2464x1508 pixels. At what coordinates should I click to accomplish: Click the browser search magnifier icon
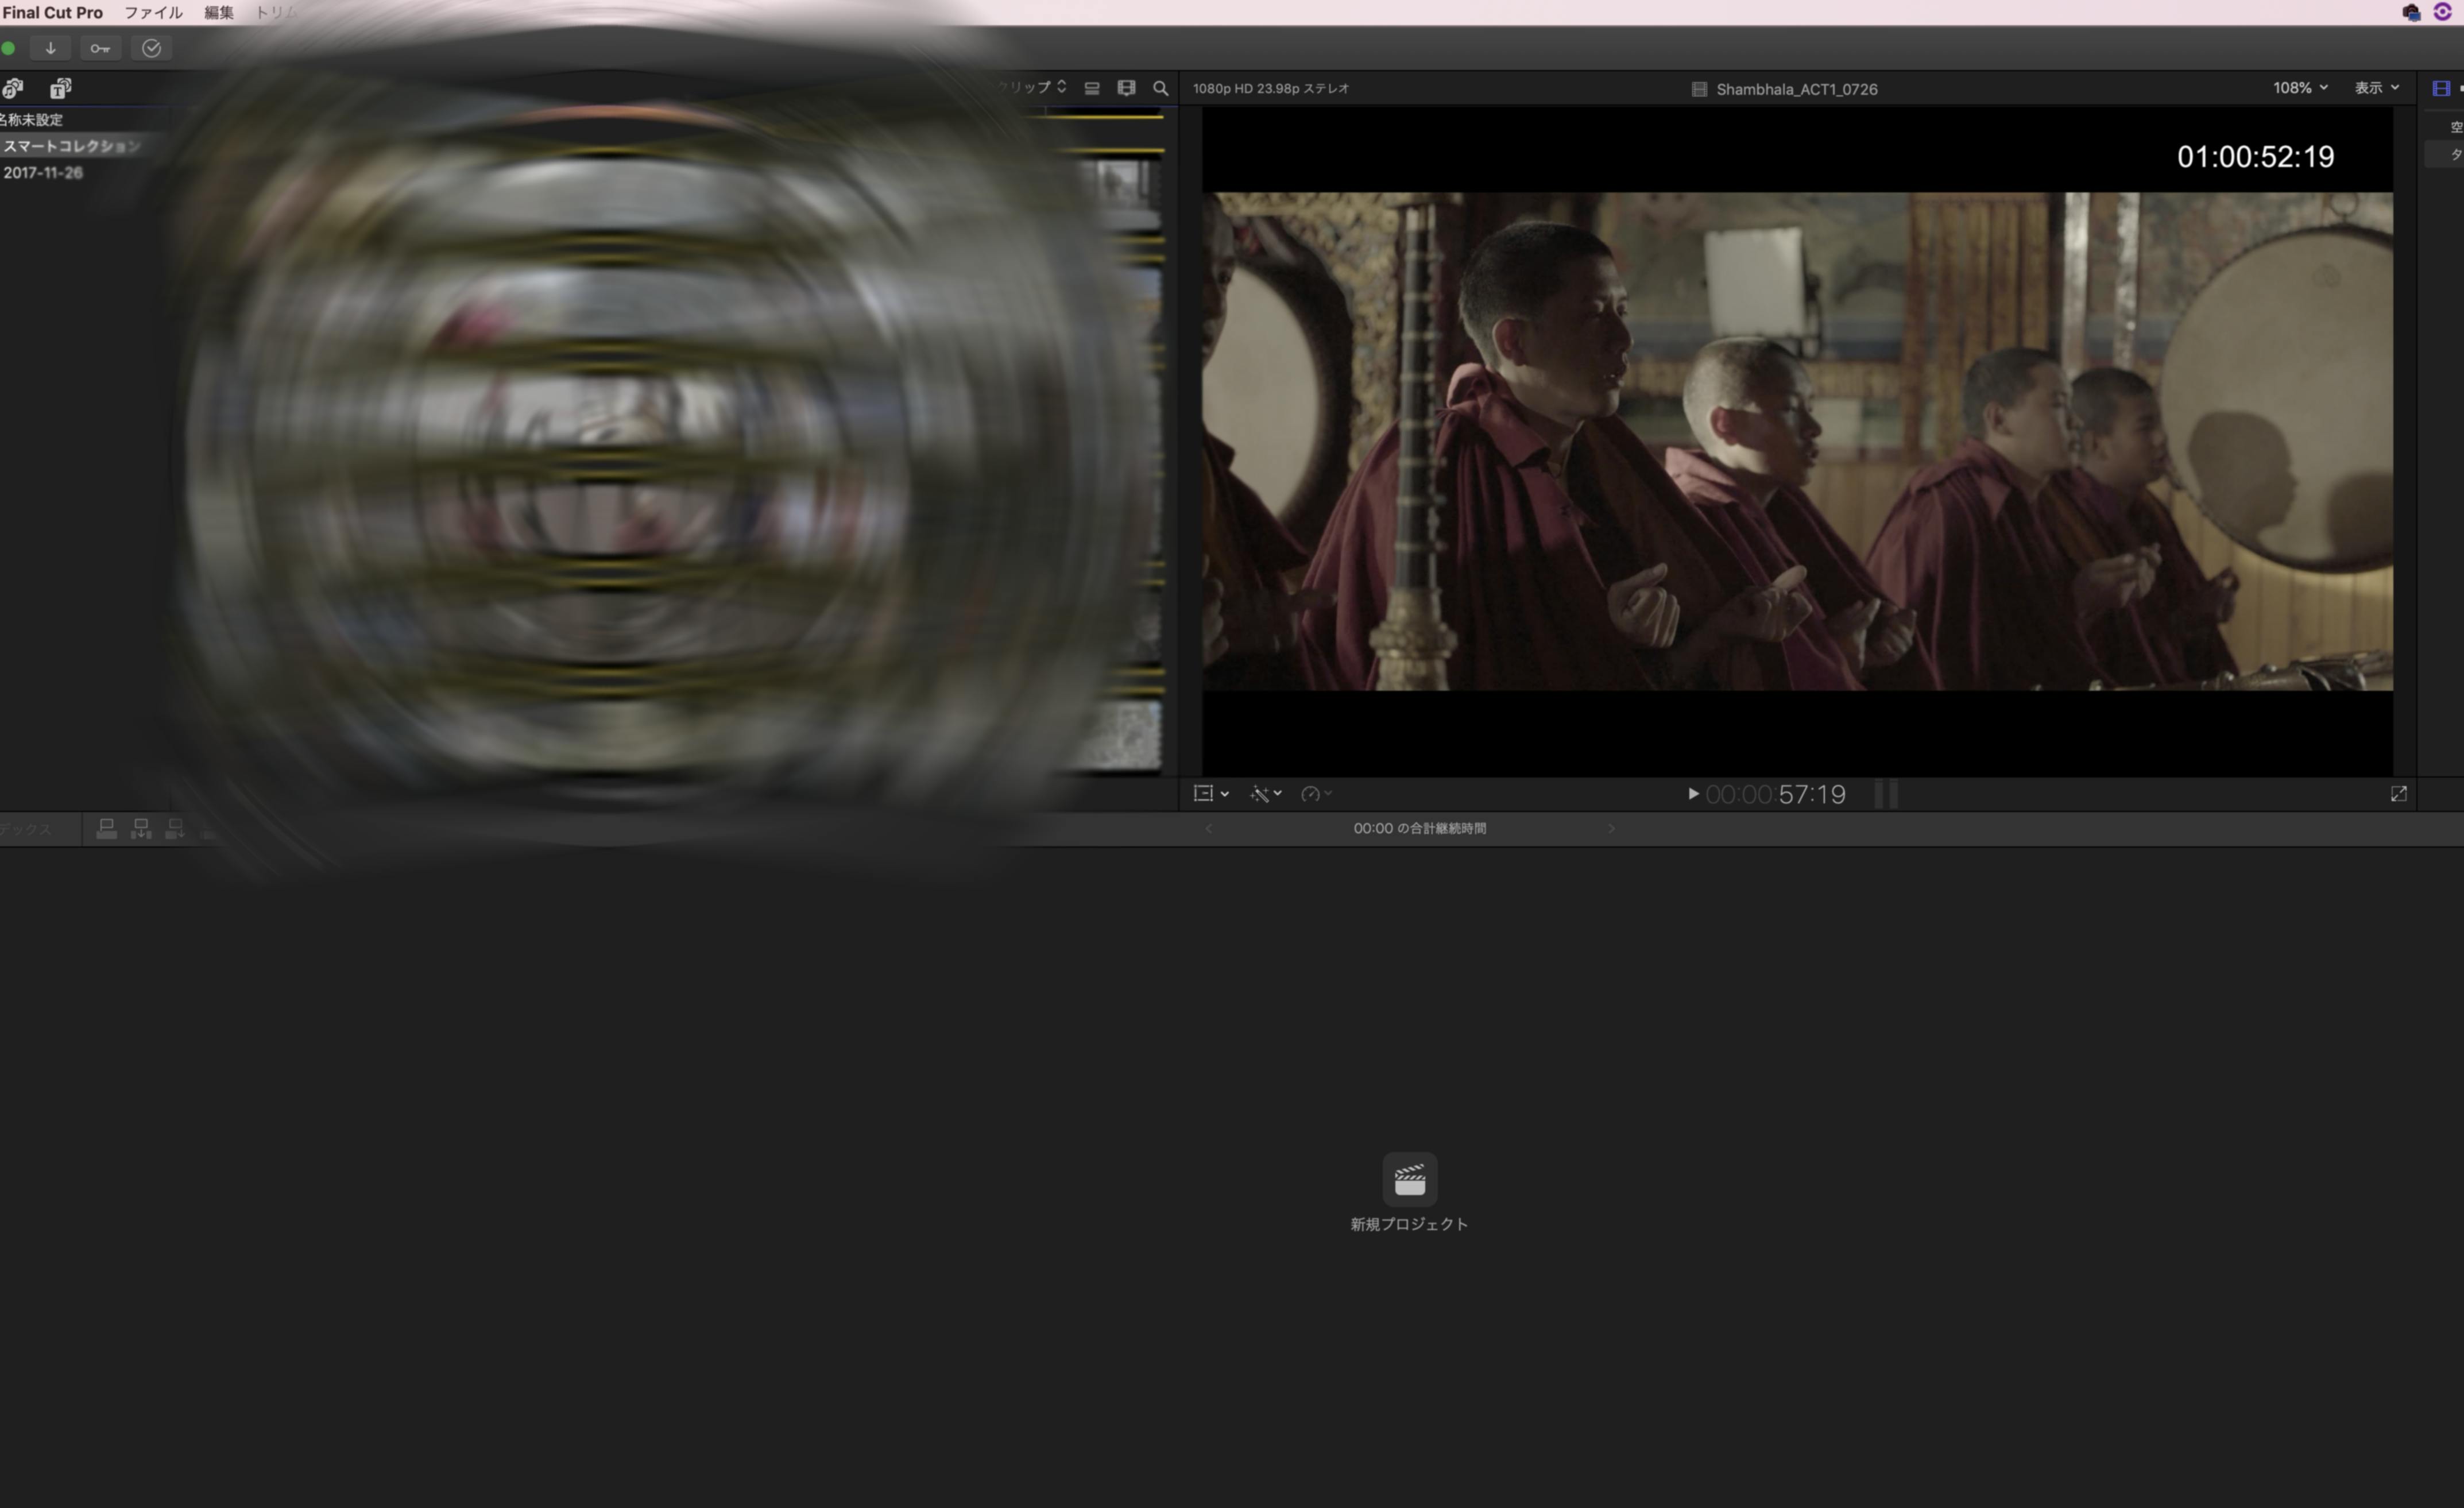click(x=1160, y=89)
